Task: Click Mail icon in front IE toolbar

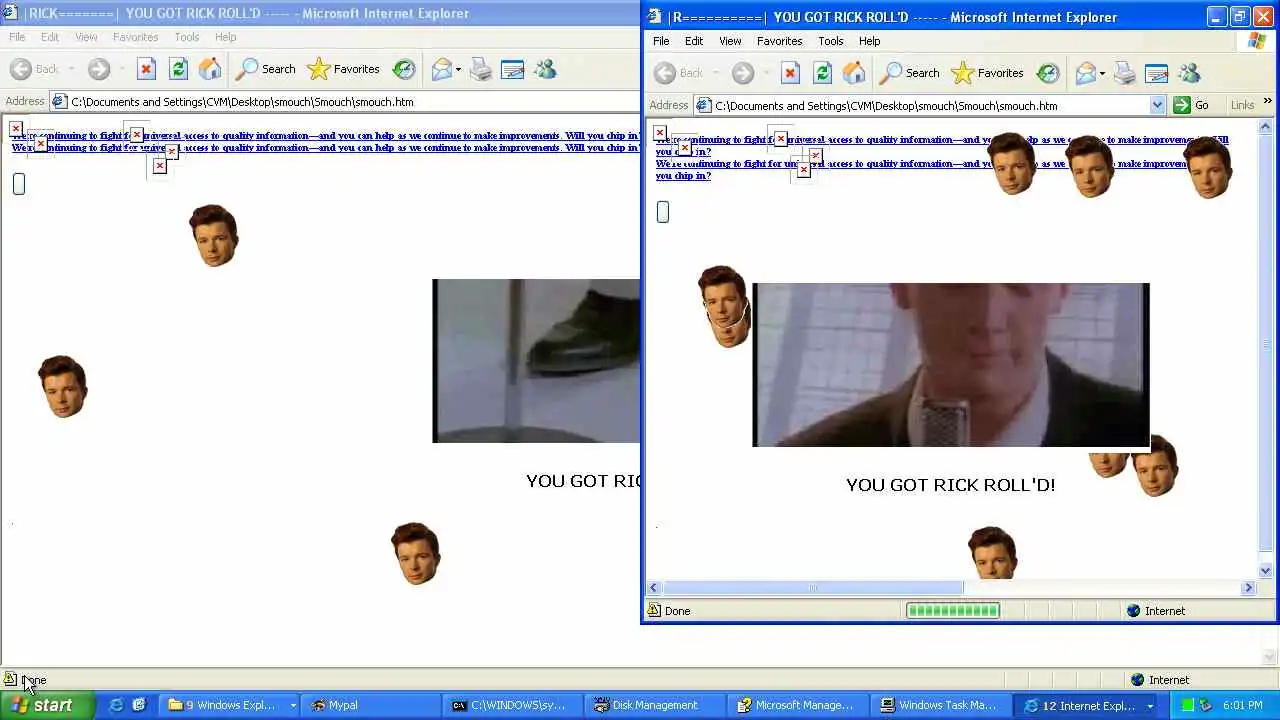Action: click(x=1086, y=73)
